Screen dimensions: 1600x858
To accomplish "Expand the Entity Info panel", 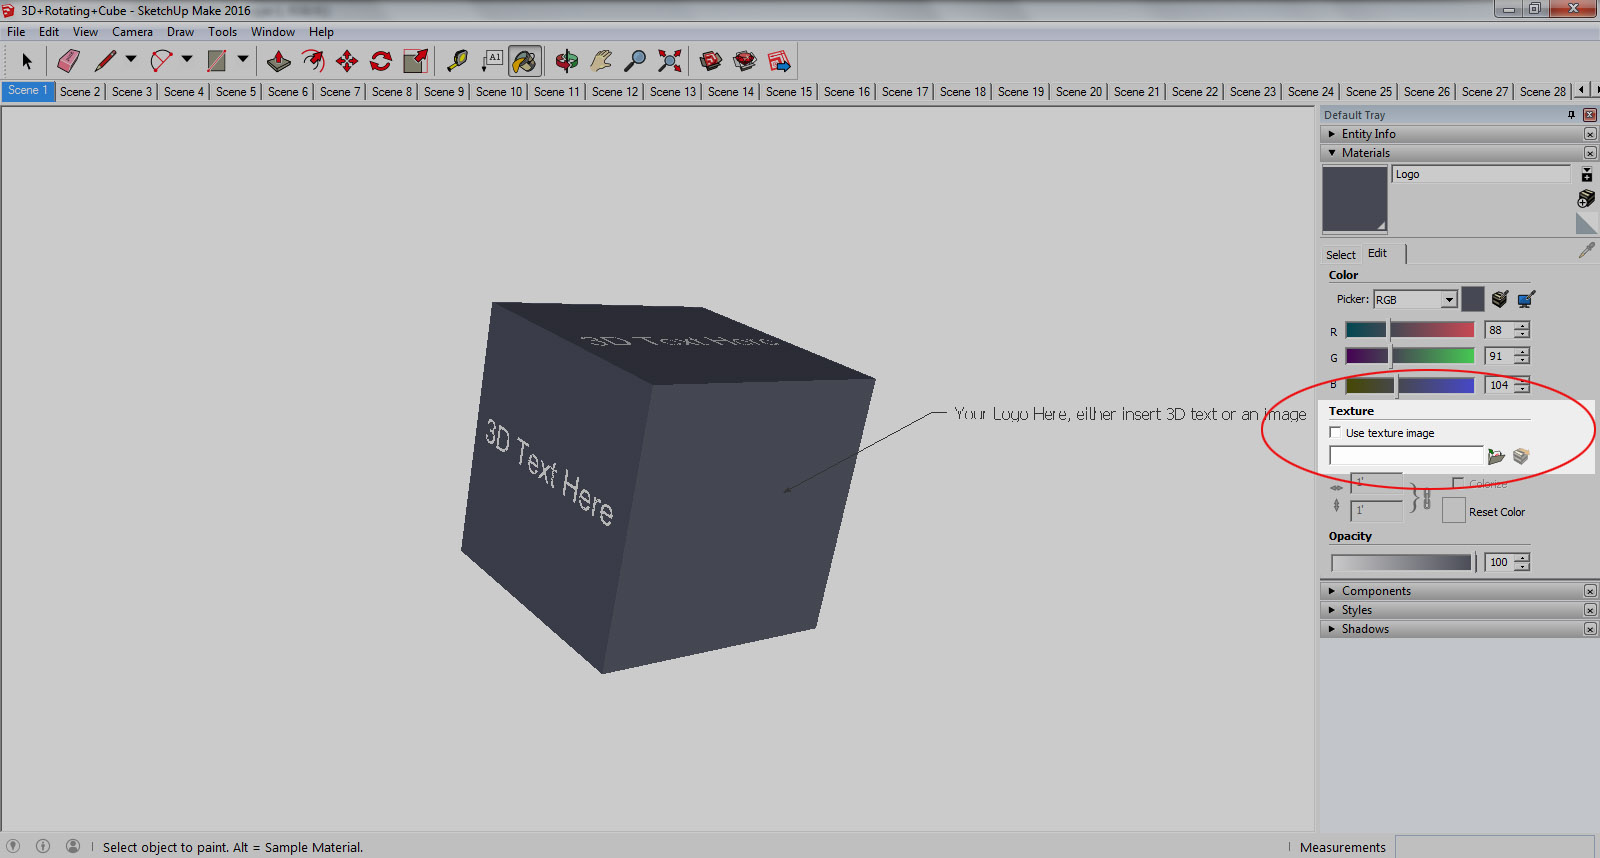I will tap(1368, 134).
